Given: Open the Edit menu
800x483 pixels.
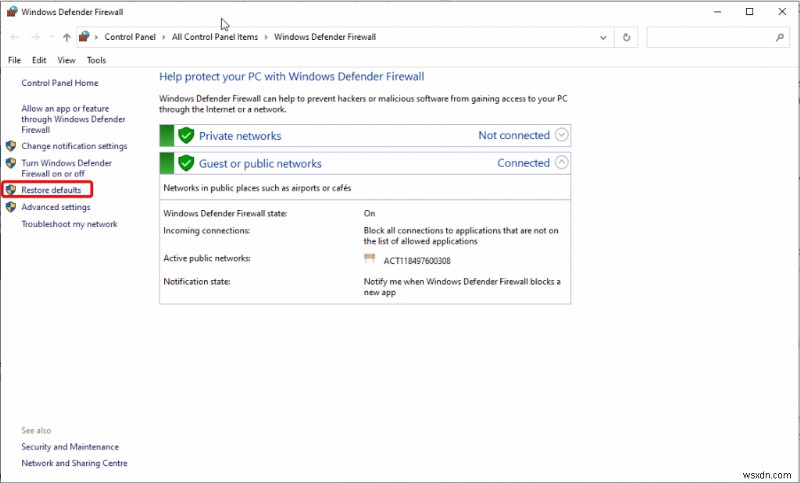Looking at the screenshot, I should click(x=39, y=60).
